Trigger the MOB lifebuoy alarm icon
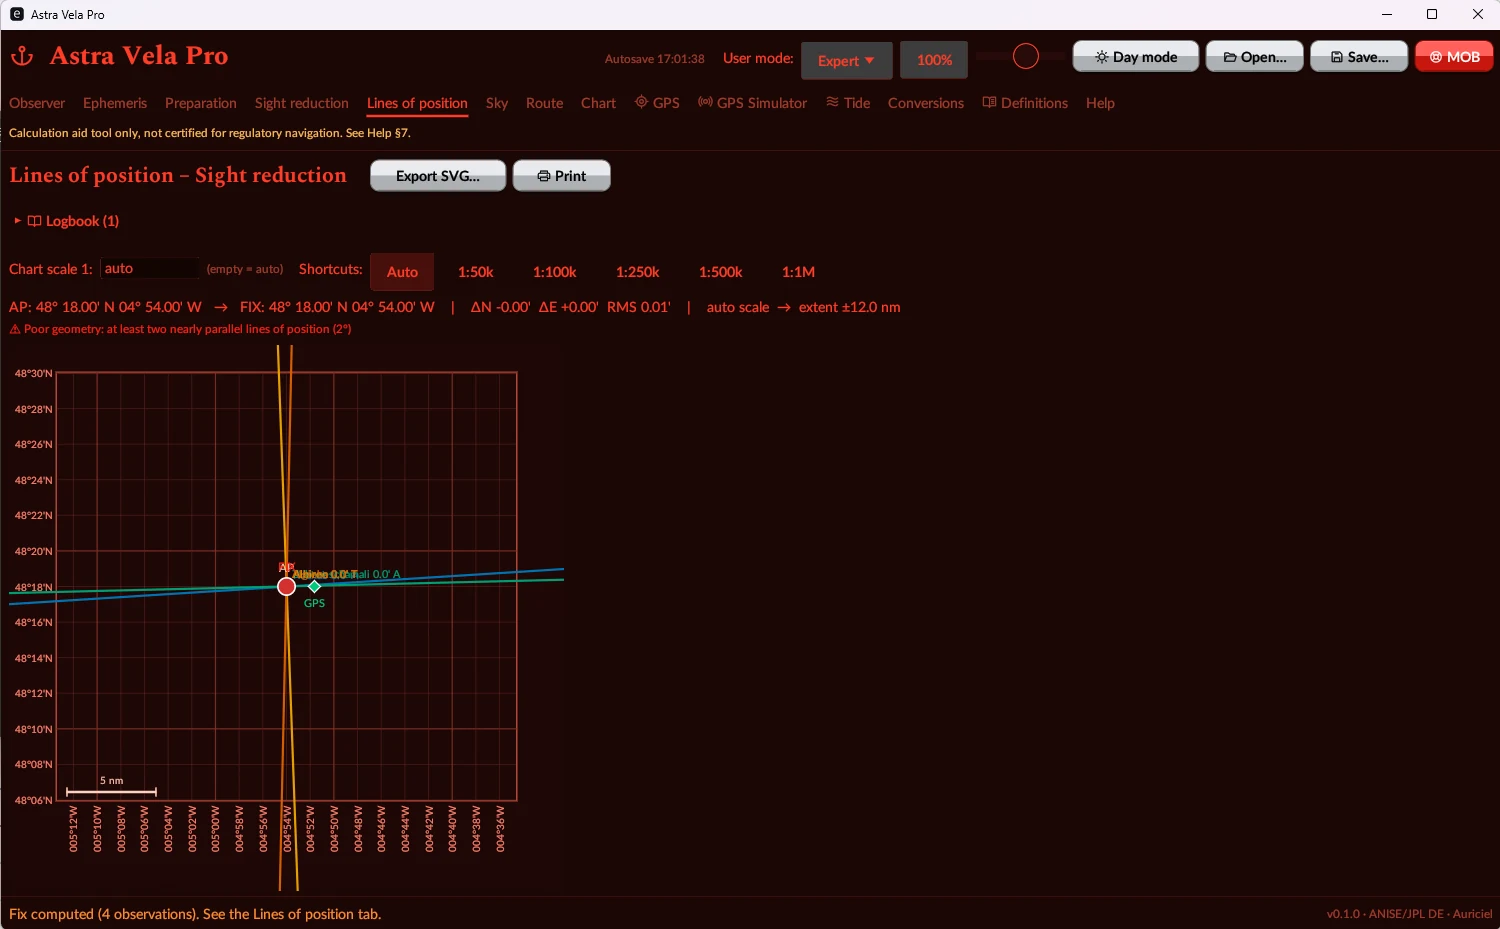 [x=1436, y=57]
